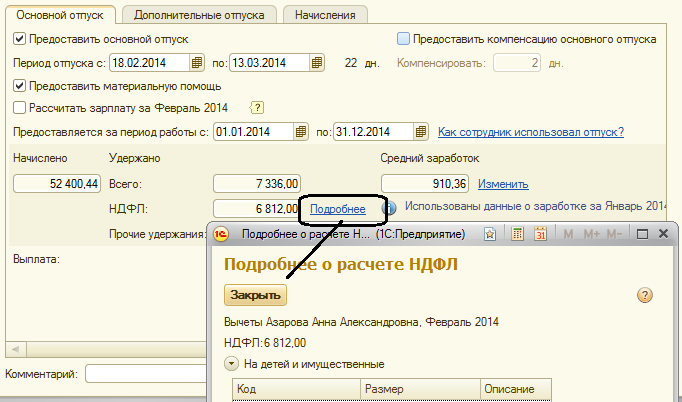This screenshot has width=682, height=402.
Task: Click the M memory button in popup title bar
Action: pos(568,234)
